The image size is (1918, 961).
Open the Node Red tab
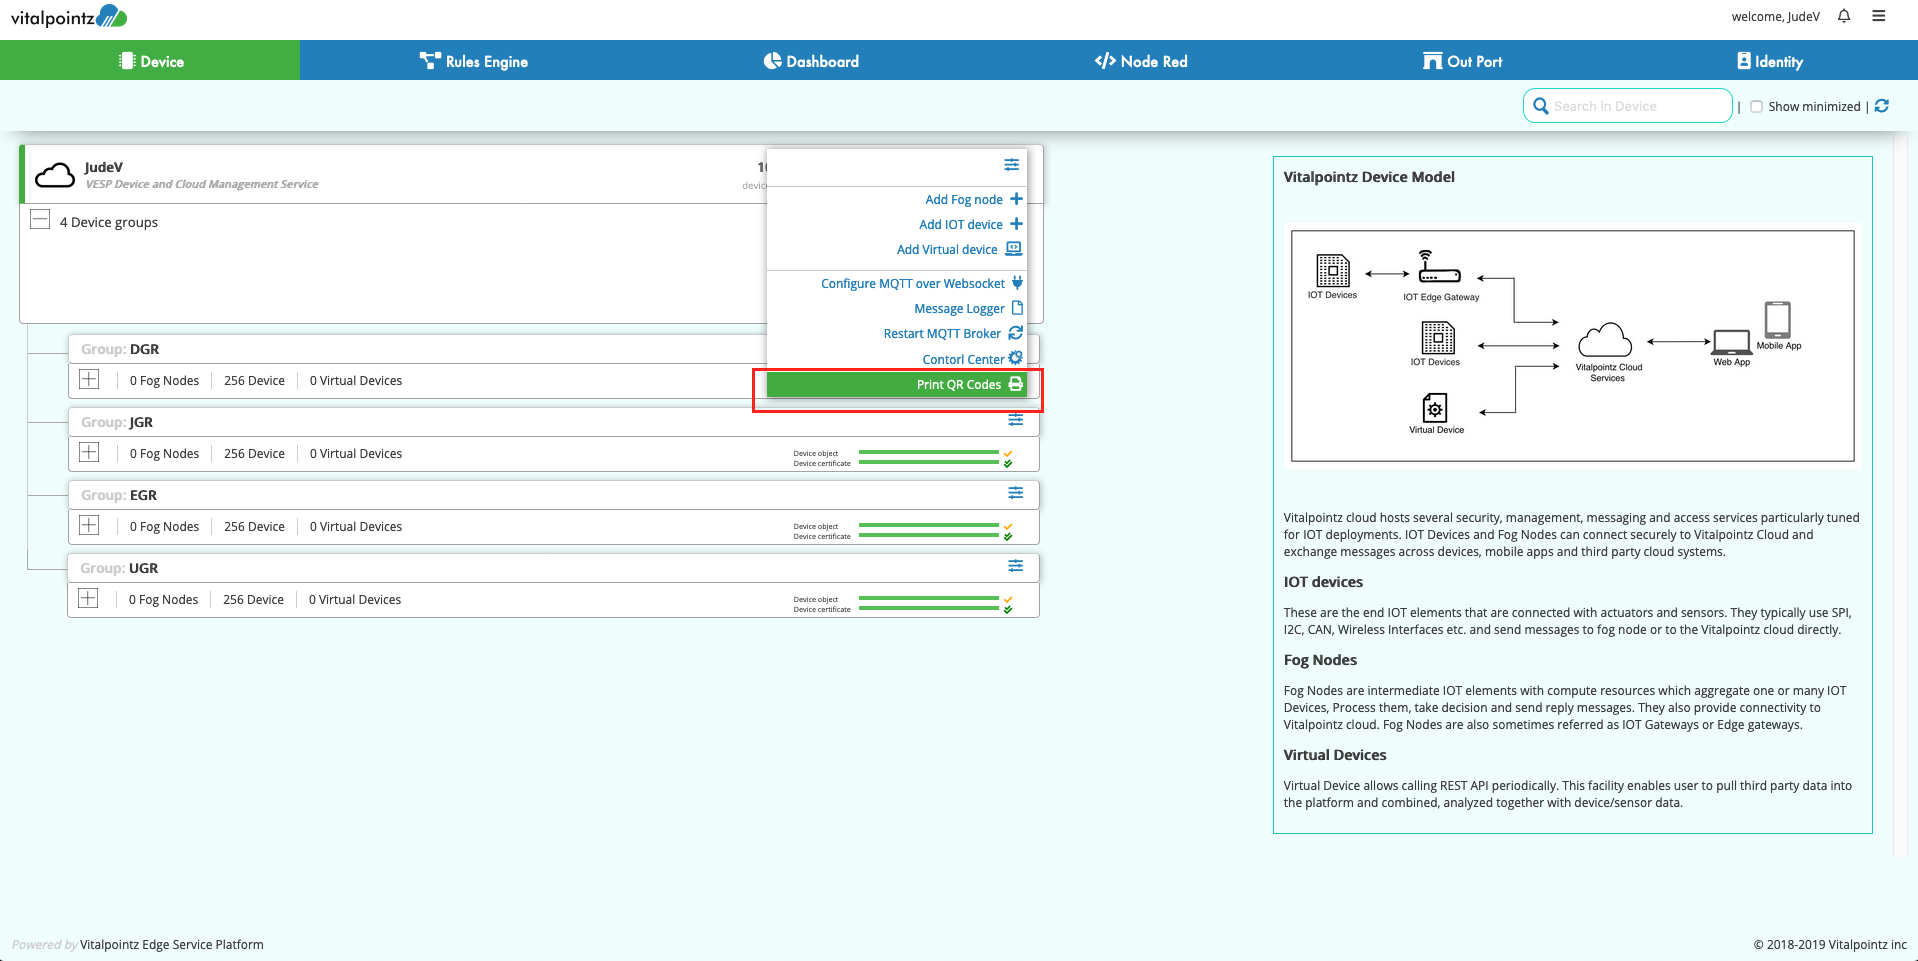(x=1141, y=61)
